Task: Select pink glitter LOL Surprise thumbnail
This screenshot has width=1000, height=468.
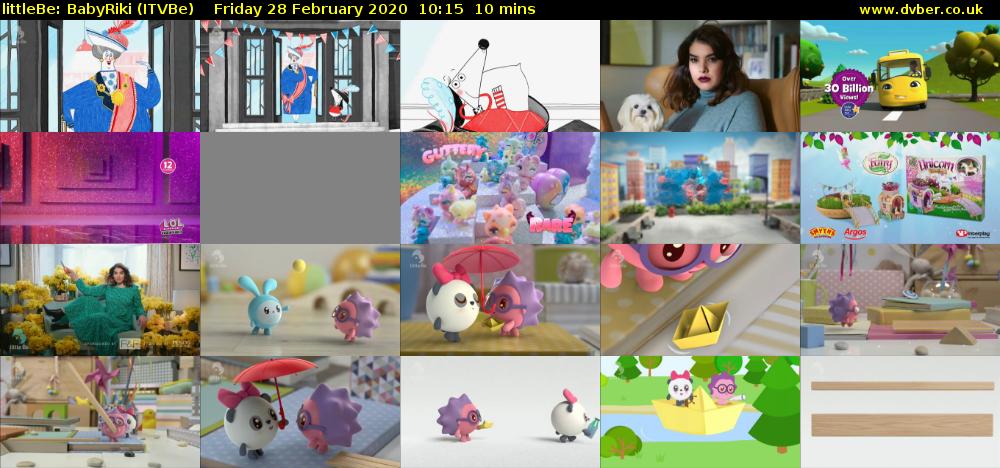Action: (100, 187)
